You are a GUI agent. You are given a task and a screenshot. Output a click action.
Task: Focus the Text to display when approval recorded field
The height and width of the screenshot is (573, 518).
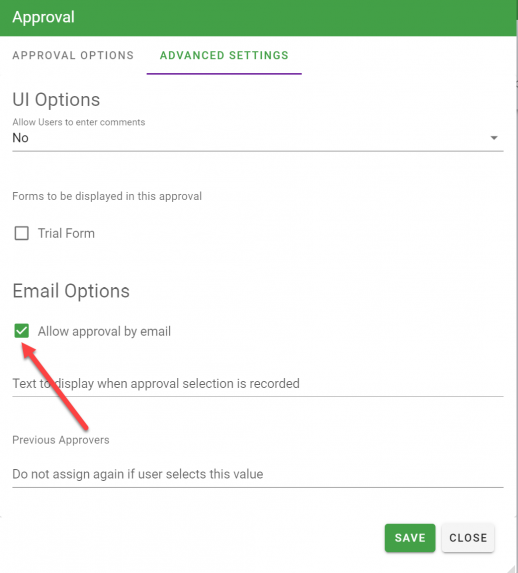click(x=258, y=384)
